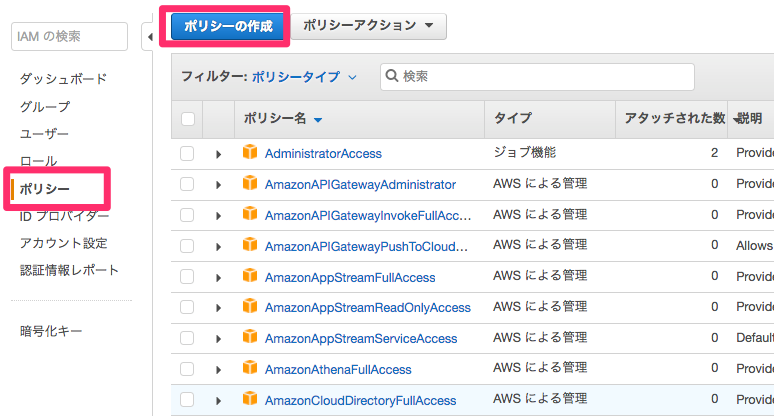Image resolution: width=774 pixels, height=416 pixels.
Task: Click the AmazonAppStreamServiceAccess policy box icon
Action: coord(250,337)
